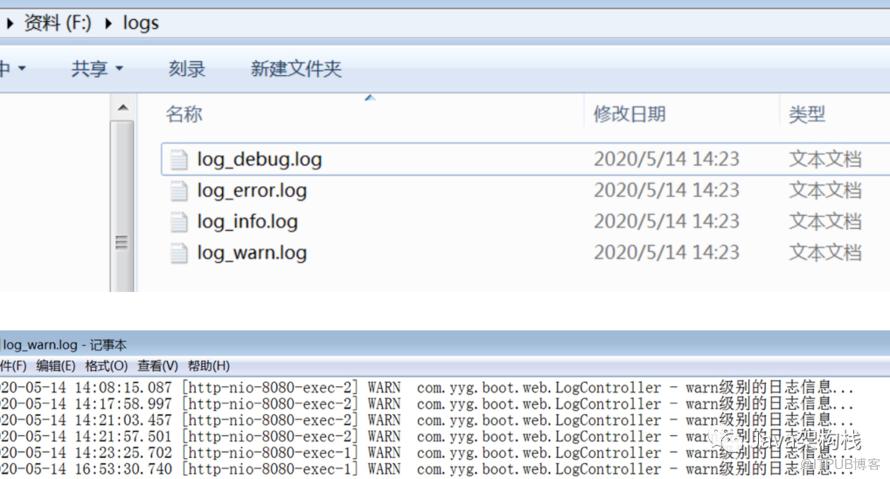Click the 文本文档 type of log_warn.log
890x479 pixels.
click(825, 253)
